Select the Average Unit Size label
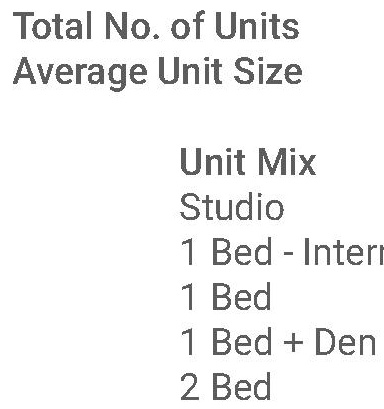Screen dimensions: 384x409 click(158, 73)
